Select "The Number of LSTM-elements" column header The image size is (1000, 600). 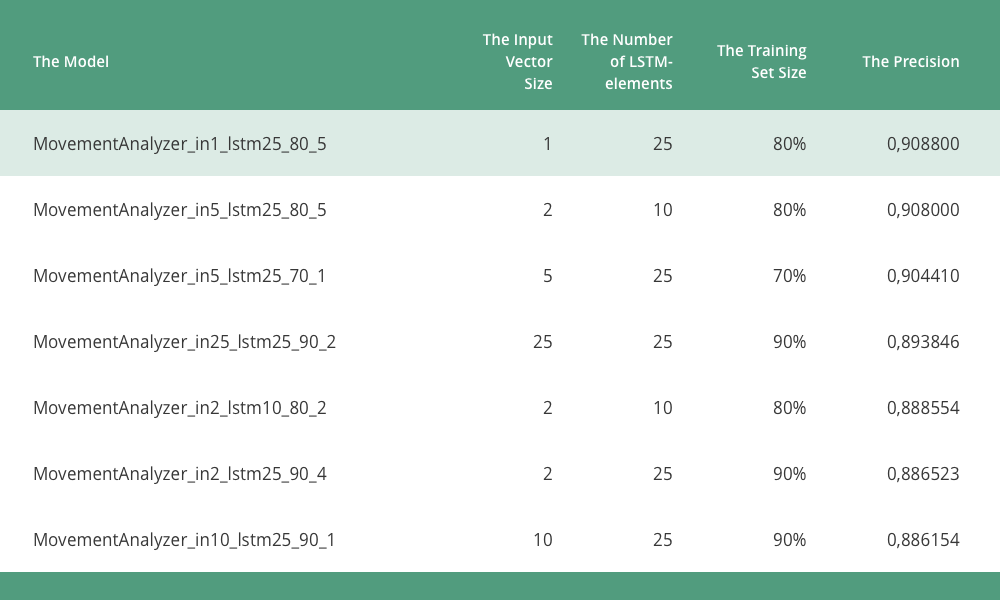click(627, 62)
